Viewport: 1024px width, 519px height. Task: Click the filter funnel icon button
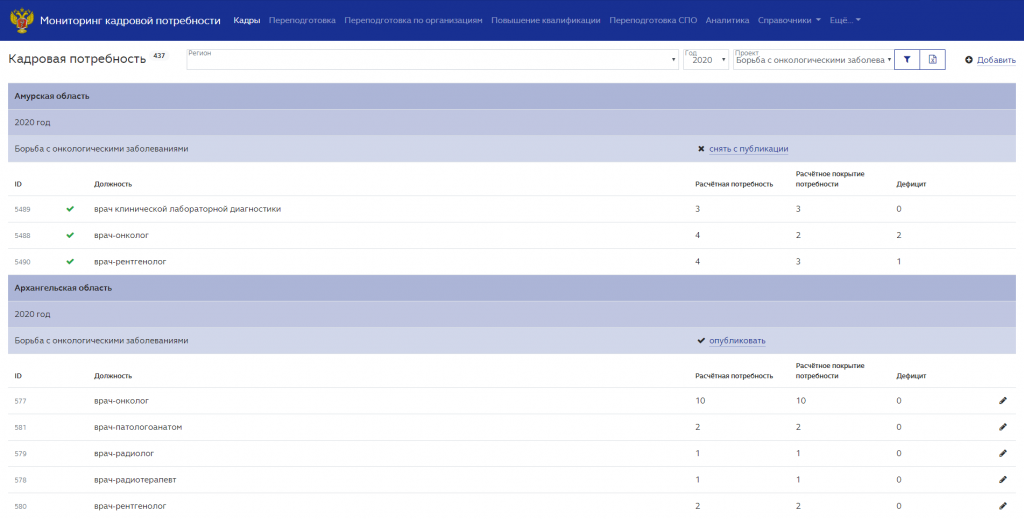click(906, 59)
